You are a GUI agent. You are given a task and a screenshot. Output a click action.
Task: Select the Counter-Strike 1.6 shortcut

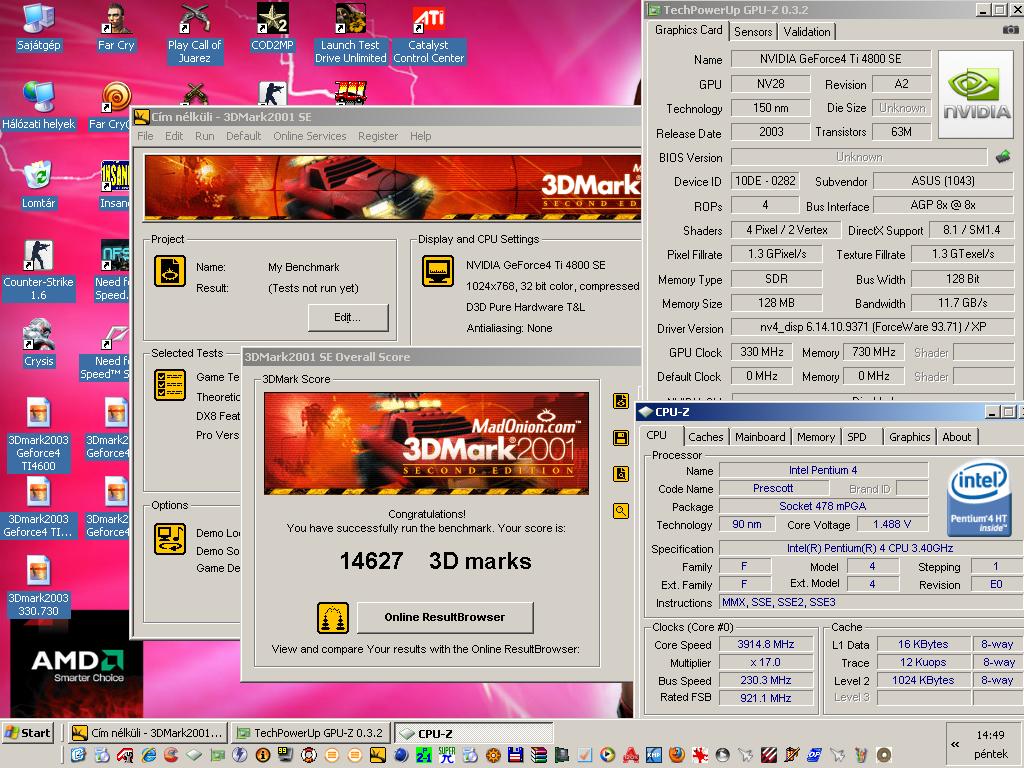click(x=38, y=271)
